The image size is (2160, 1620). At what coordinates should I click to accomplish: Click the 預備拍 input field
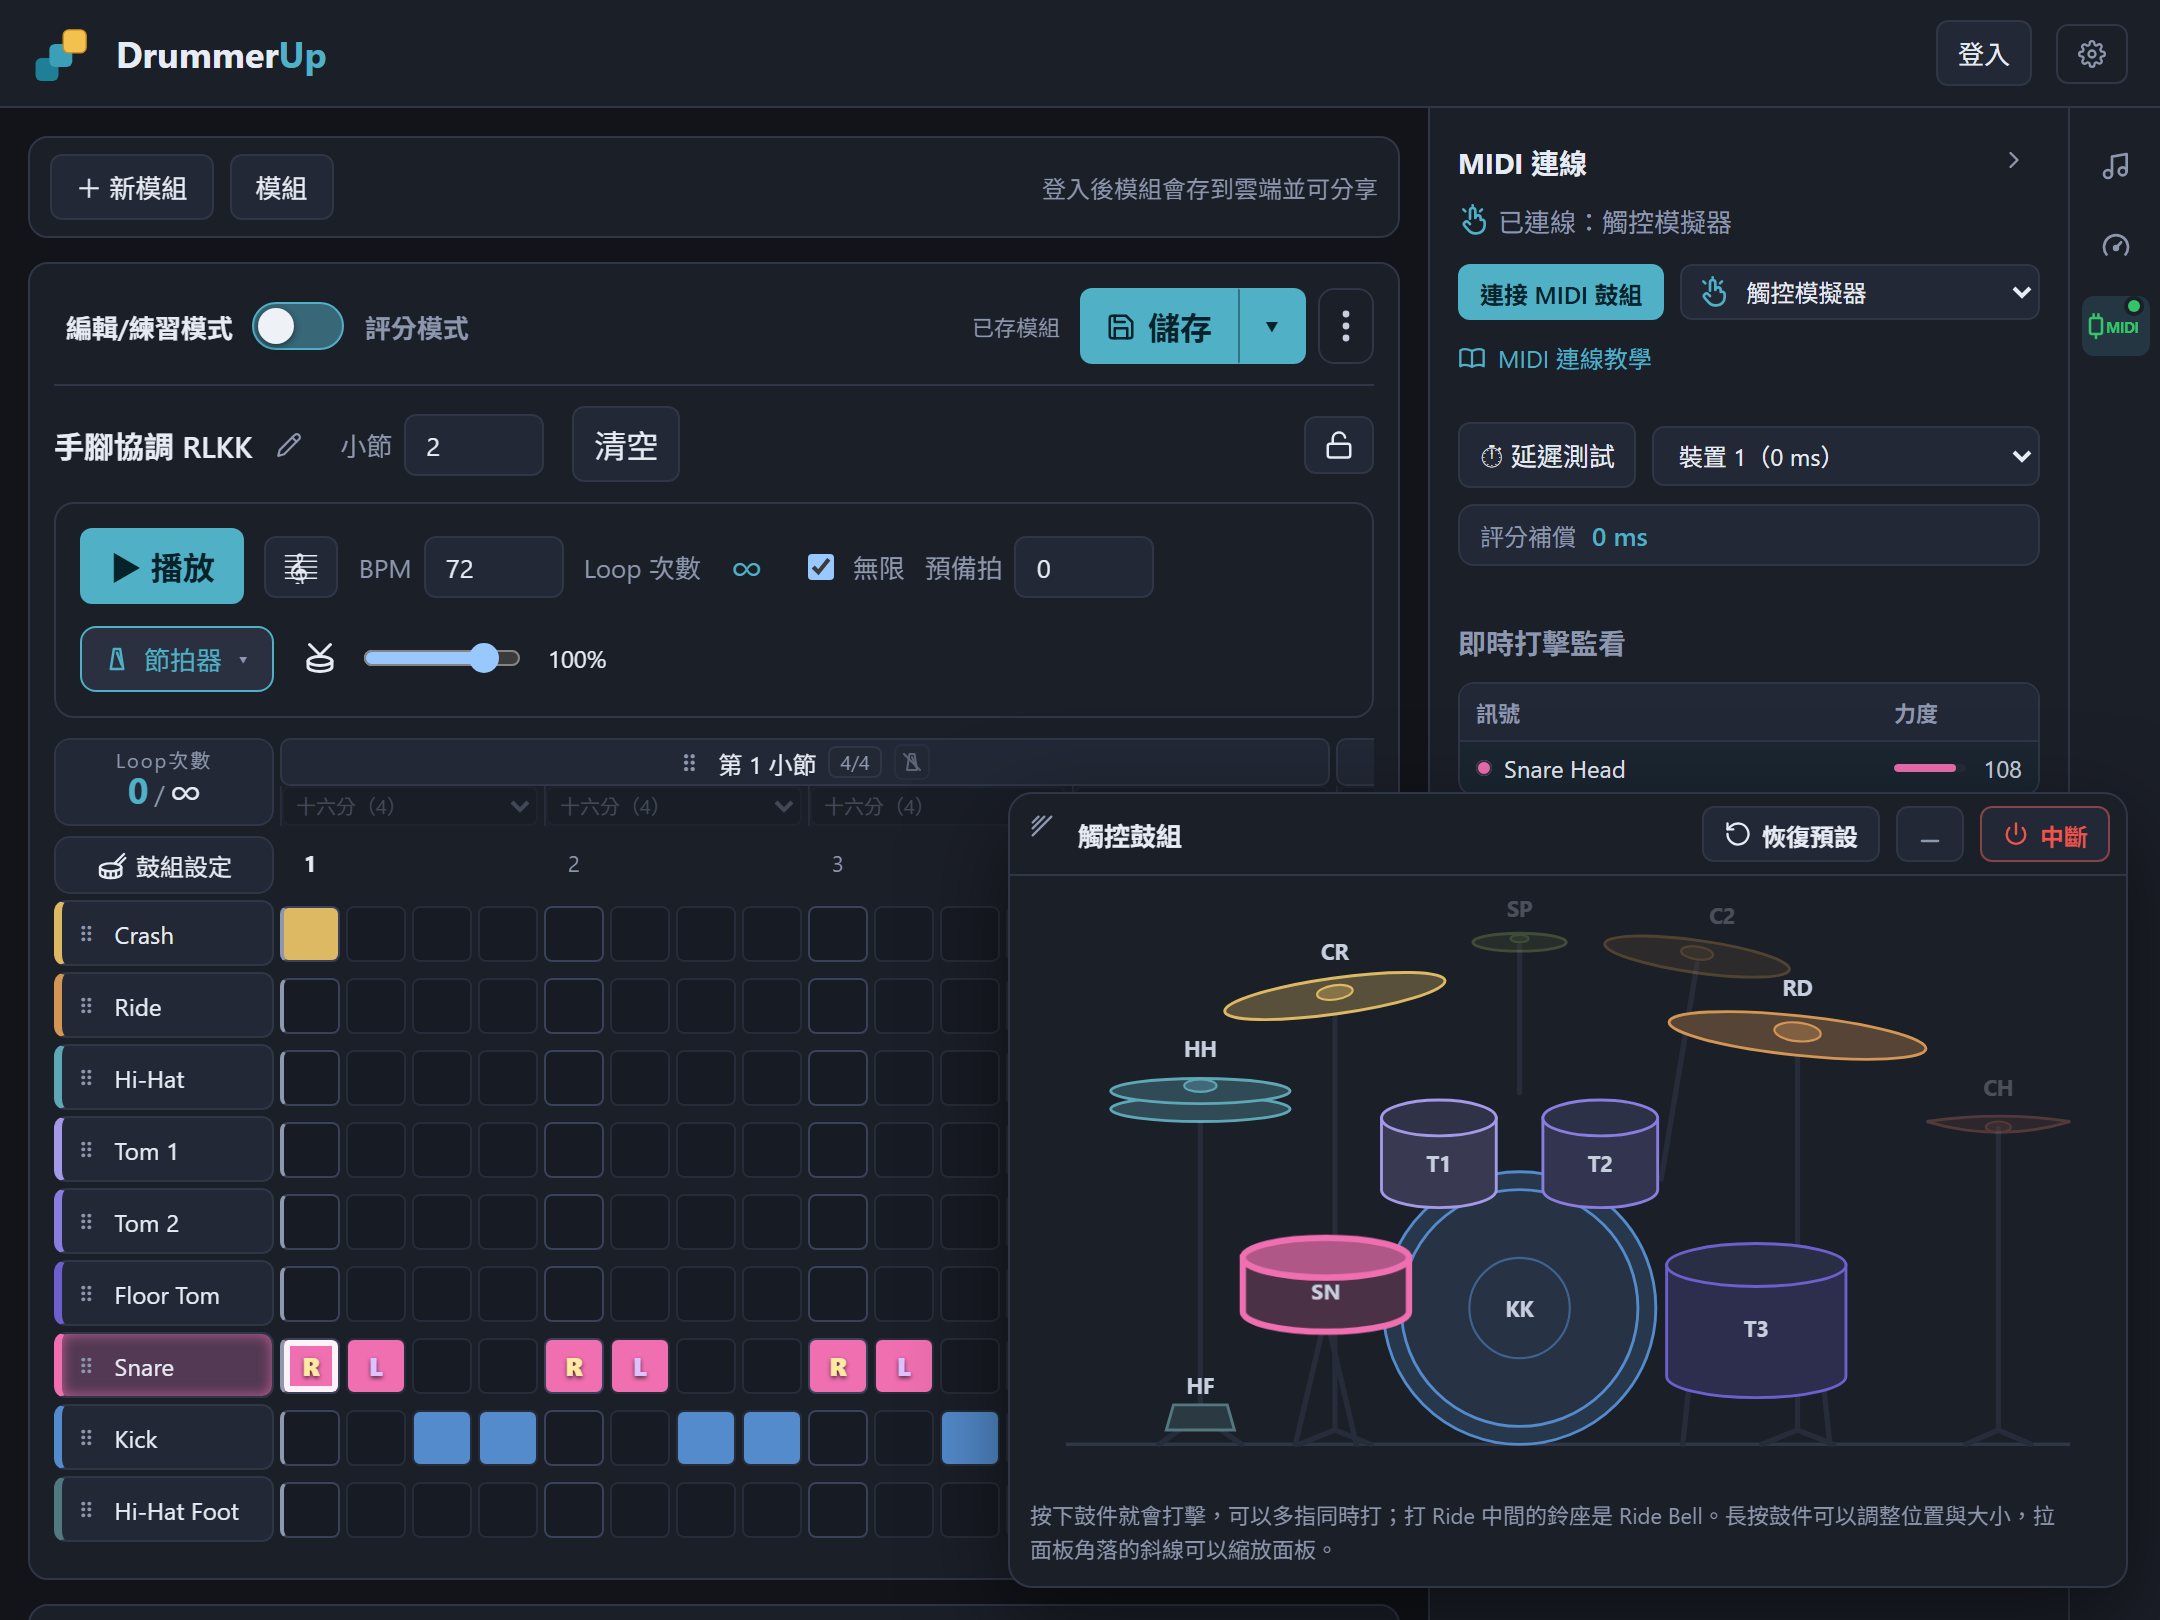pos(1083,567)
